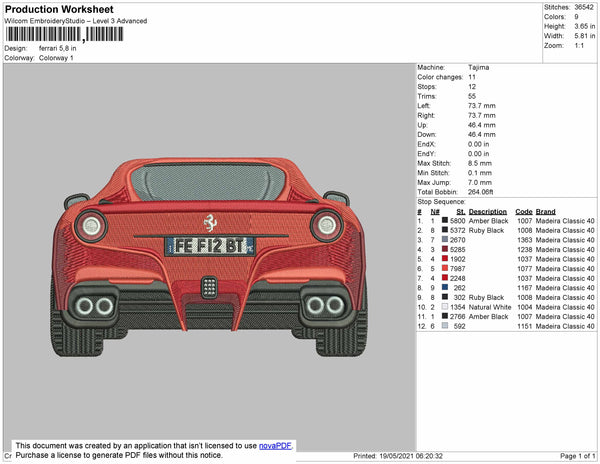
Task: Click code '1363' in stop 3 row
Action: [x=525, y=240]
